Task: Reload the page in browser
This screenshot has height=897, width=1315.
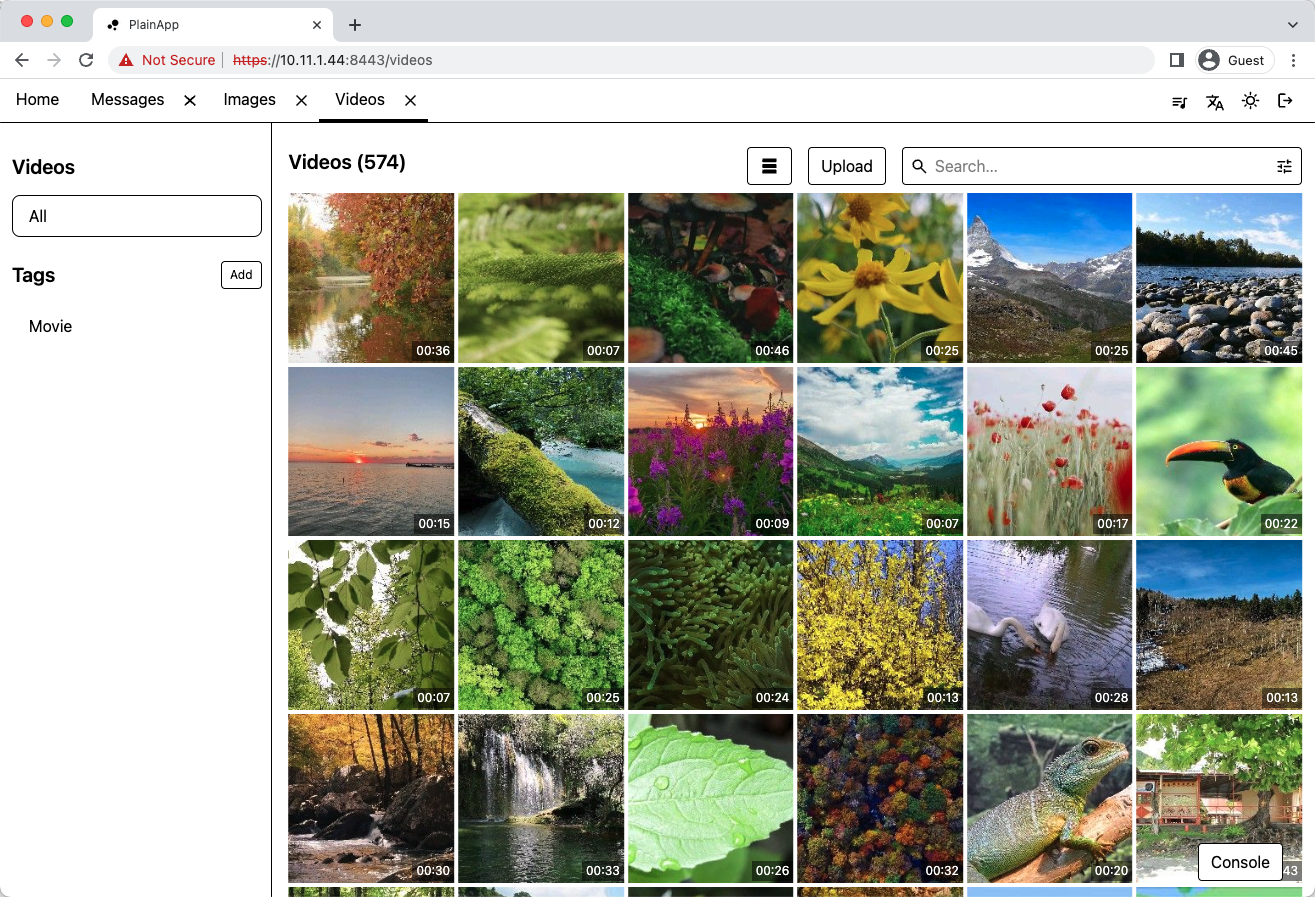Action: click(x=86, y=60)
